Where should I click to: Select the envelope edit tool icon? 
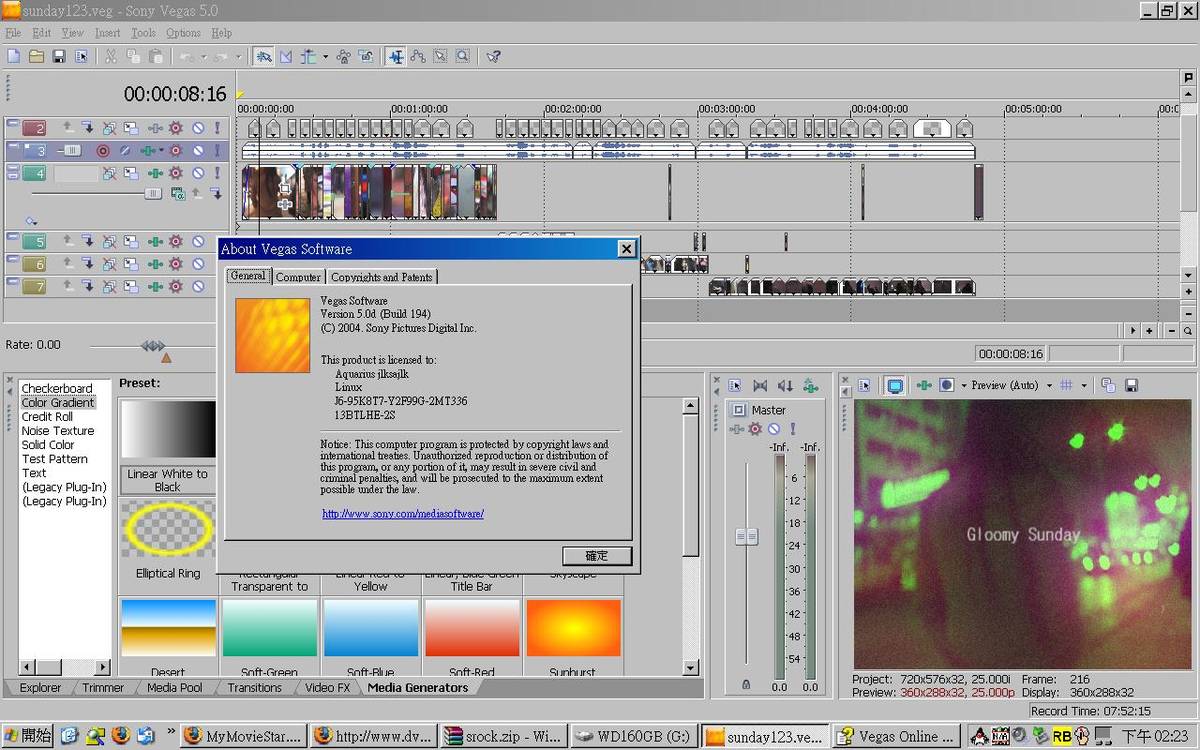click(x=418, y=57)
